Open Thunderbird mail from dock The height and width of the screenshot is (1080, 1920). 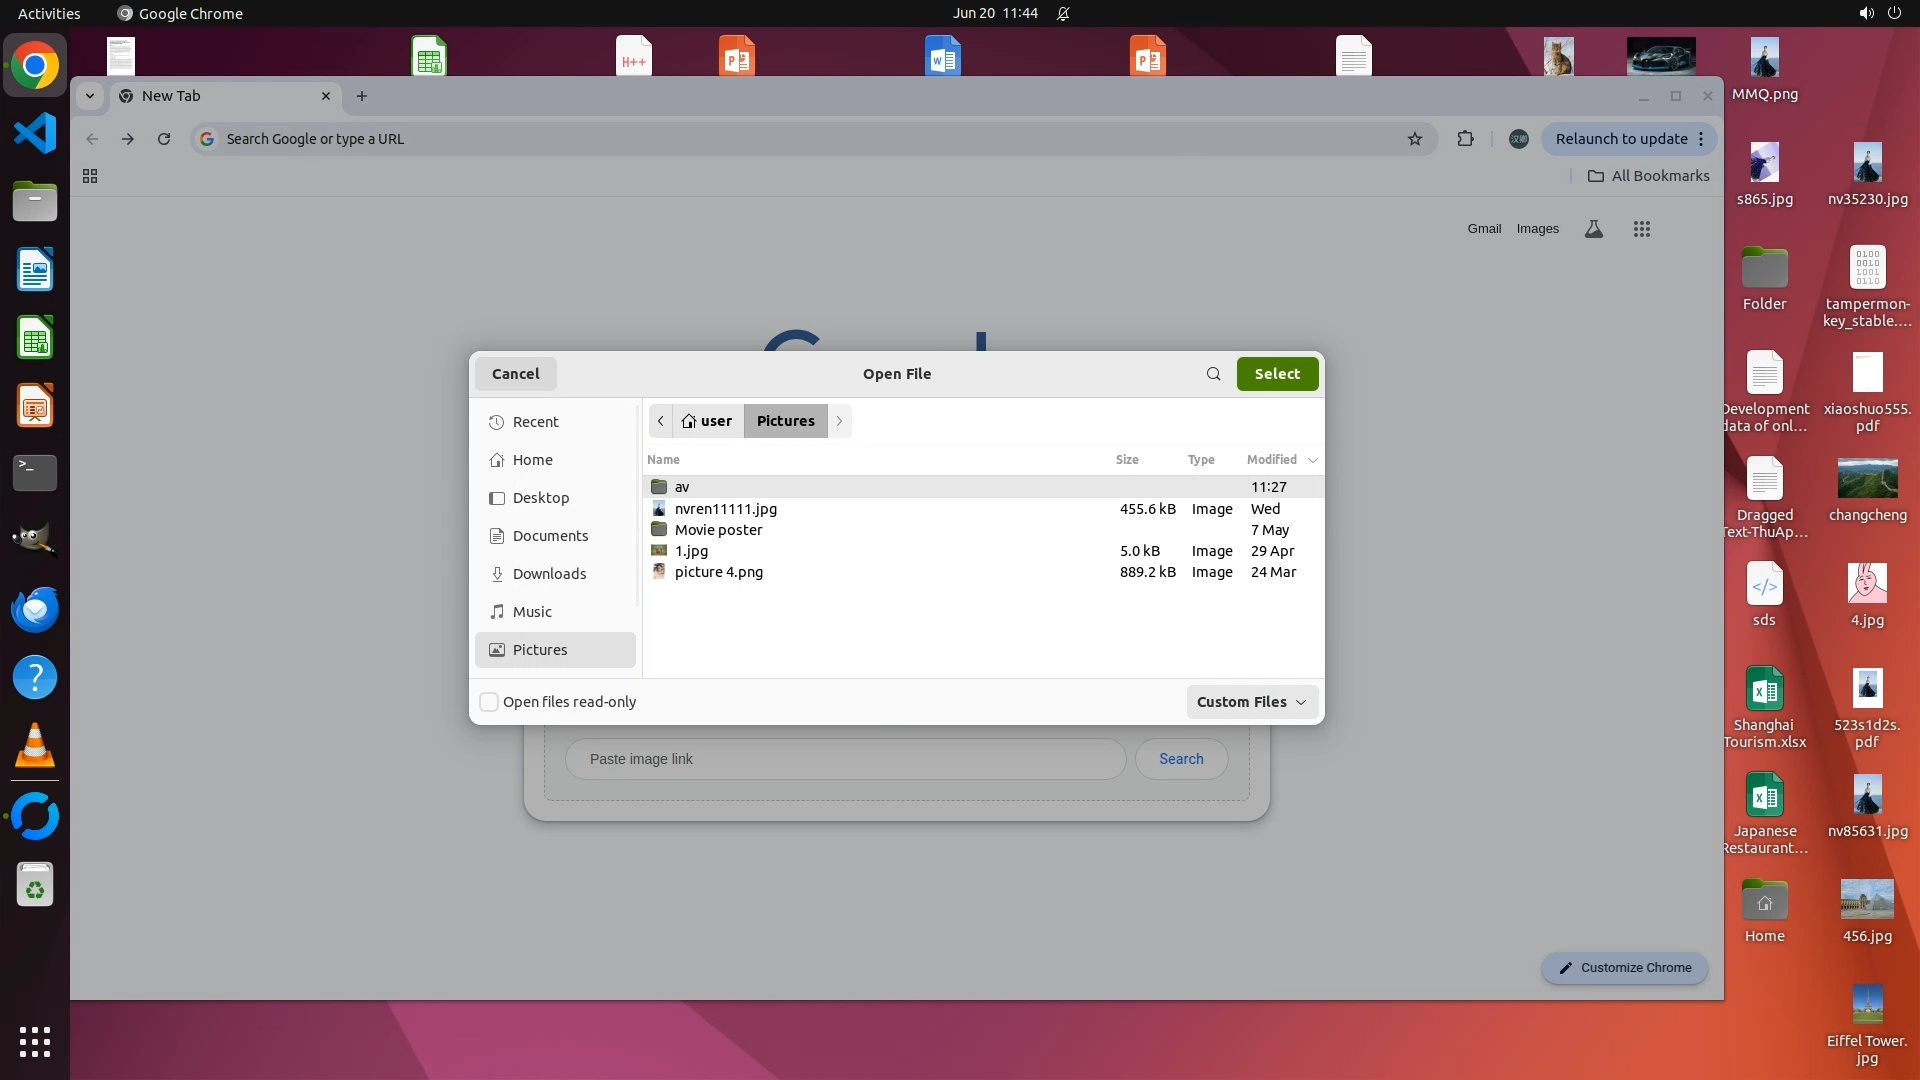[x=35, y=610]
